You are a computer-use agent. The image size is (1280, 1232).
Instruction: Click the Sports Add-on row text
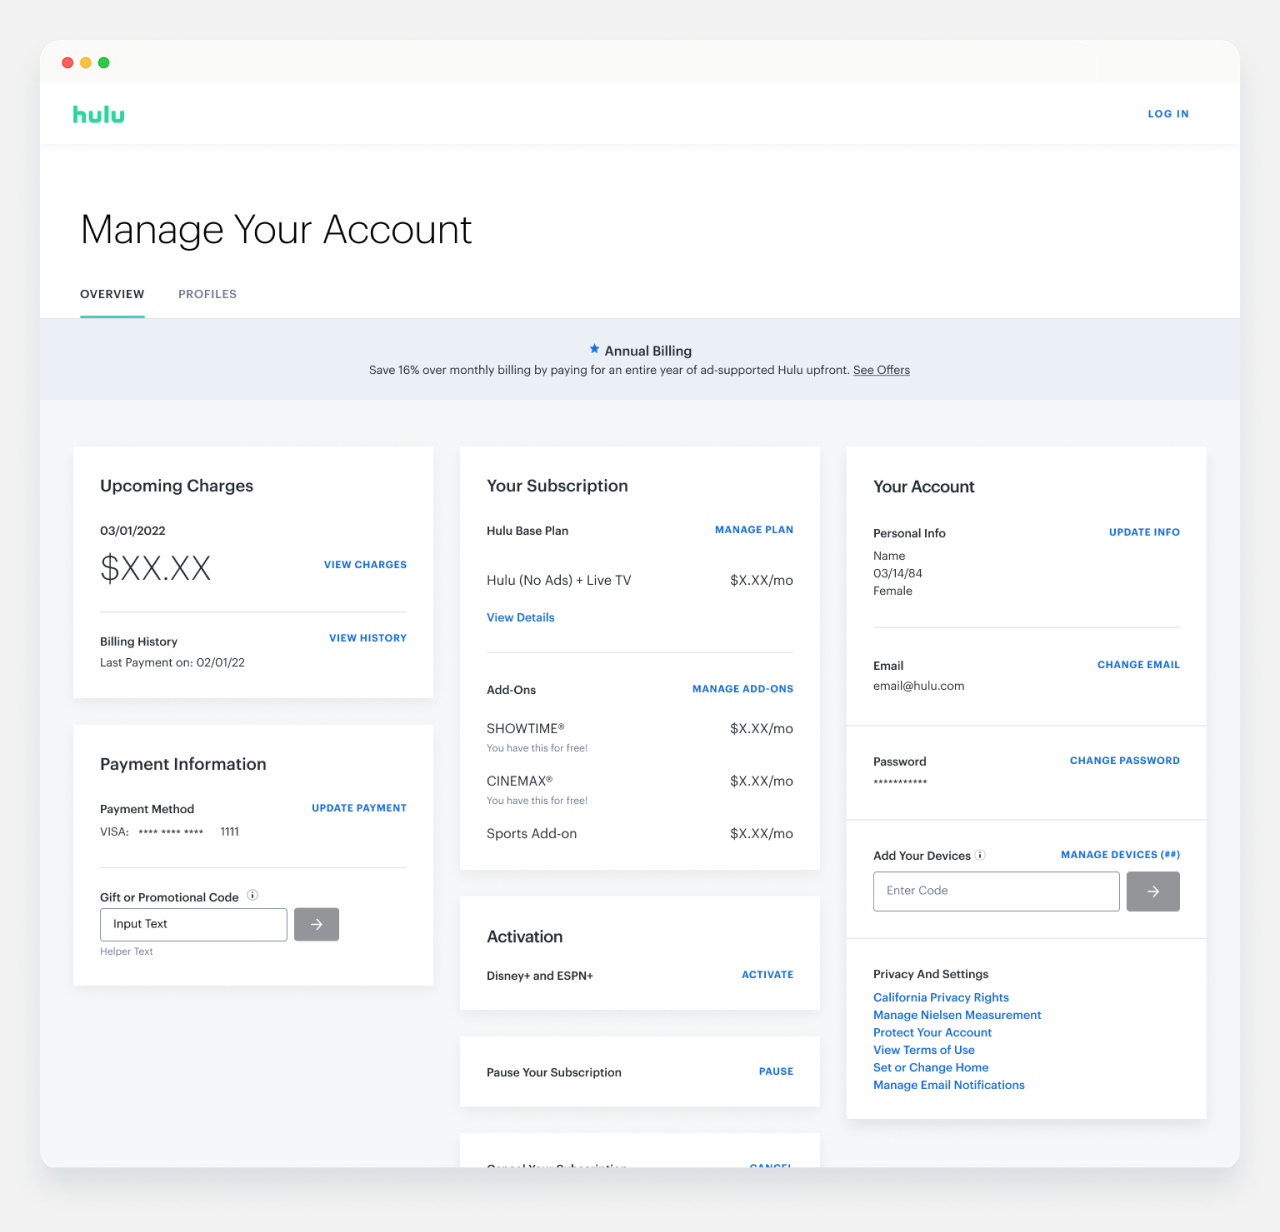coord(532,834)
